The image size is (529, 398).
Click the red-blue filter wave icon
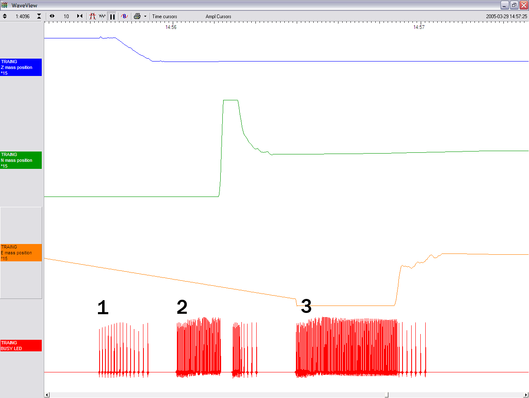point(124,16)
